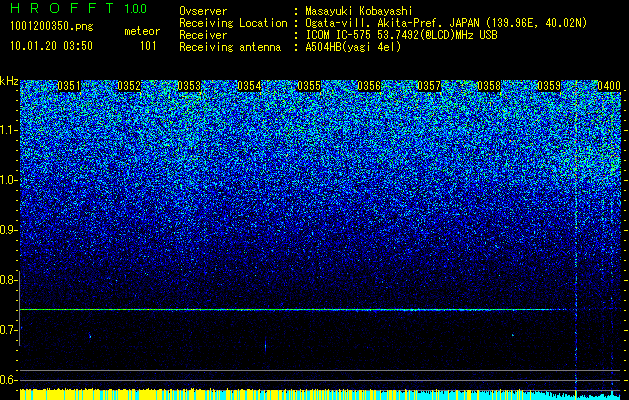Click the 'Receiving Location' label
The image size is (629, 400).
(x=233, y=23)
